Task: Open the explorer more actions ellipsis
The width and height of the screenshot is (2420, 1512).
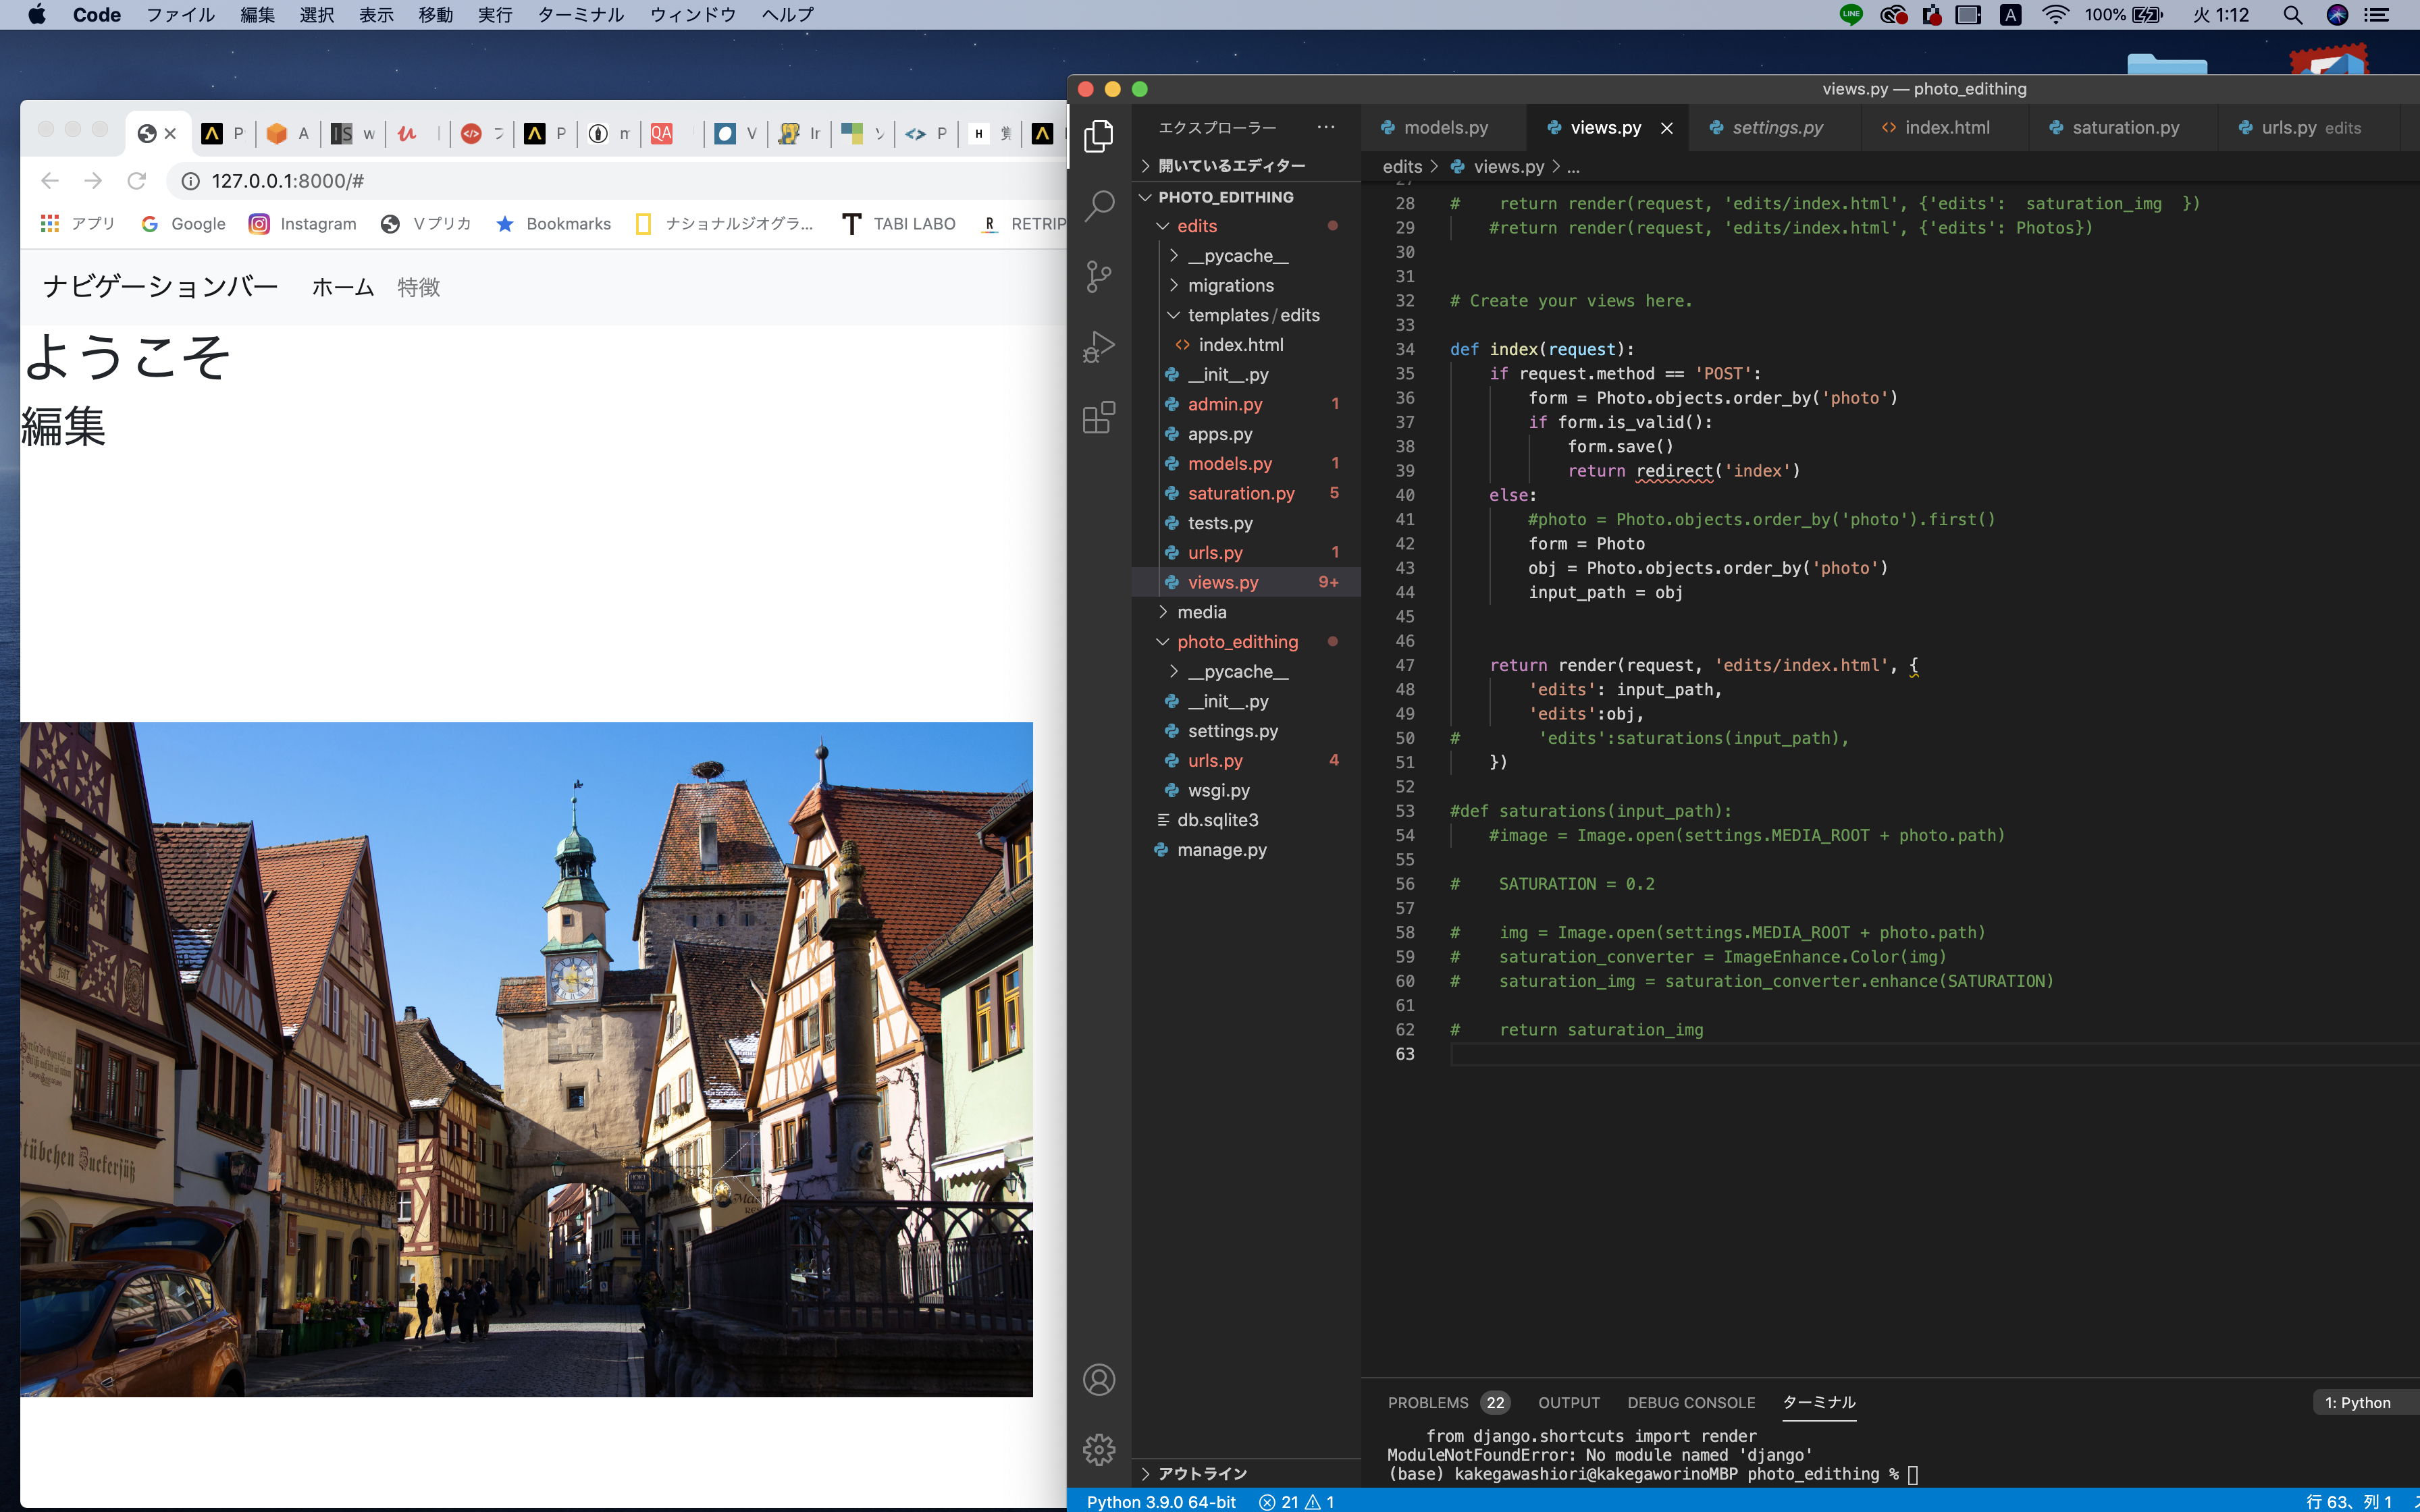Action: pos(1325,127)
